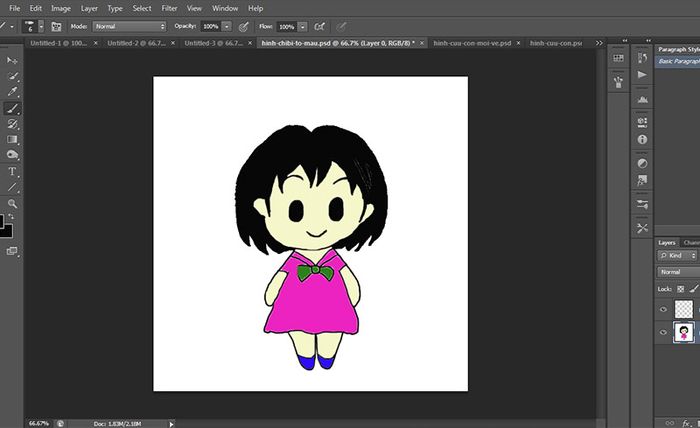
Task: Open brush preset picker dropdown
Action: pos(41,27)
